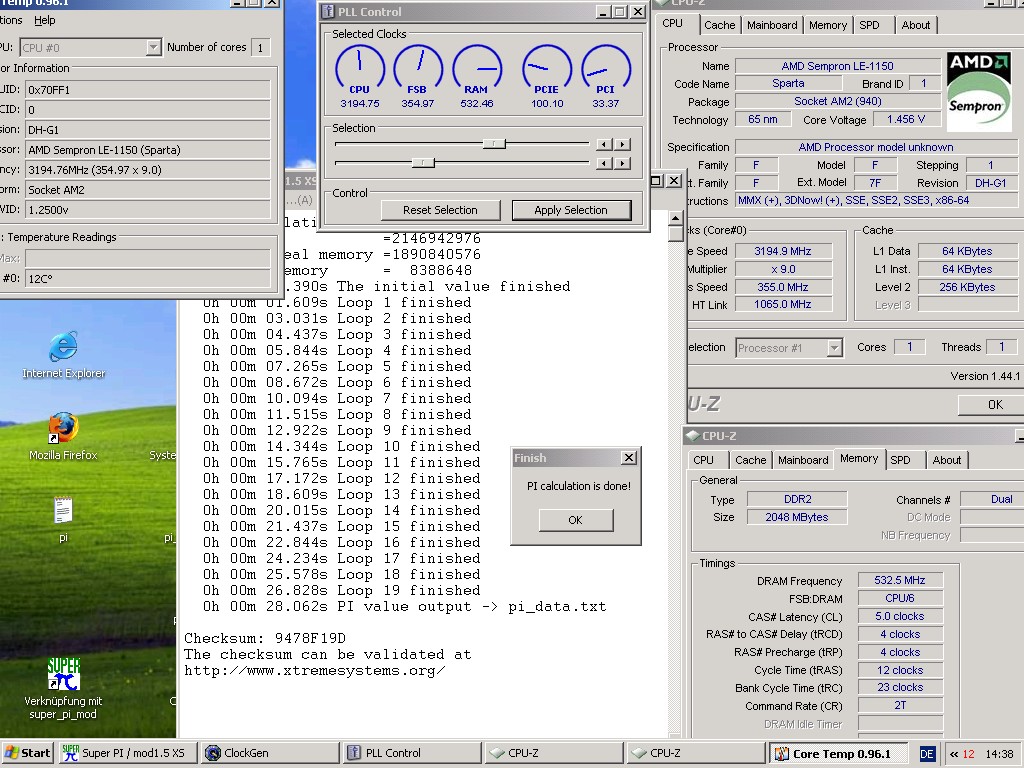Image resolution: width=1024 pixels, height=768 pixels.
Task: Click Apply Selection in PLL Control
Action: (571, 210)
